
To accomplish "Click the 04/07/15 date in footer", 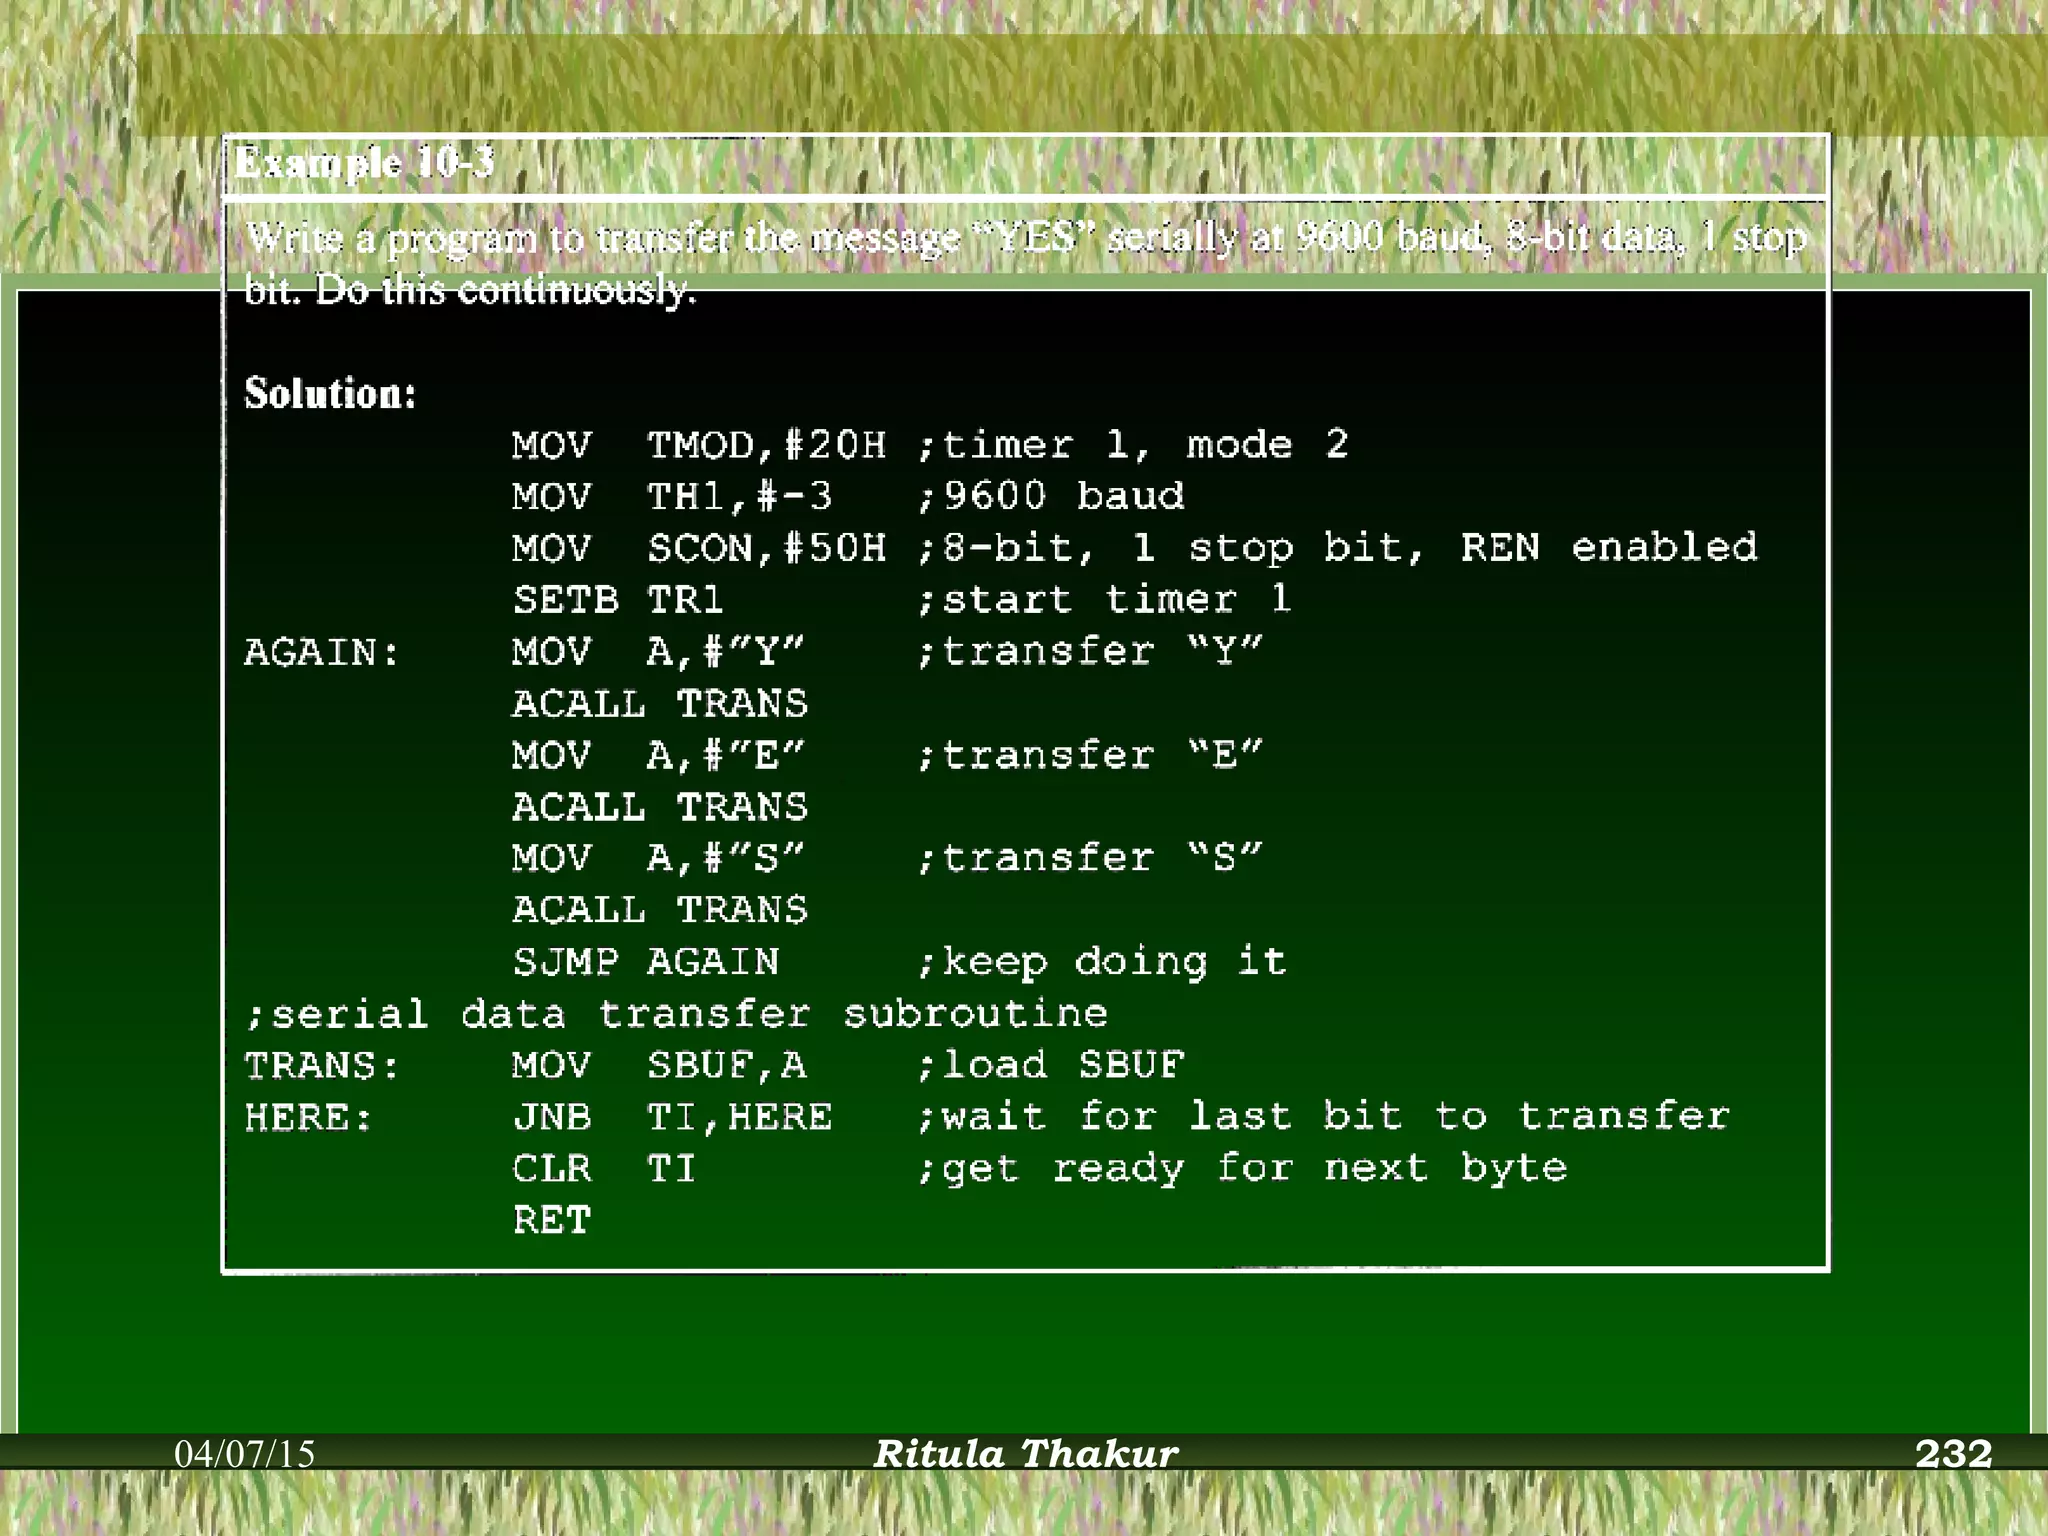I will [245, 1454].
